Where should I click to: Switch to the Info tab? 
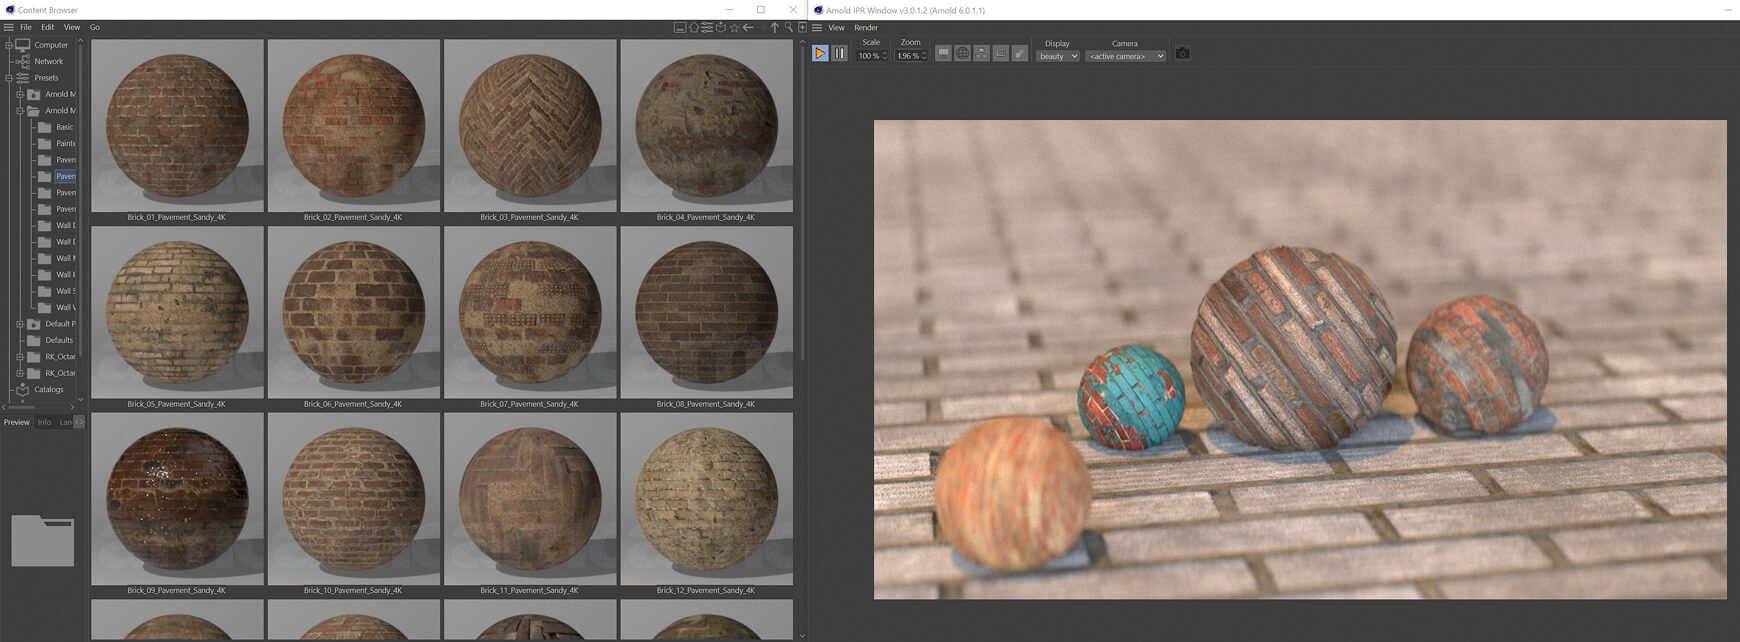point(44,422)
